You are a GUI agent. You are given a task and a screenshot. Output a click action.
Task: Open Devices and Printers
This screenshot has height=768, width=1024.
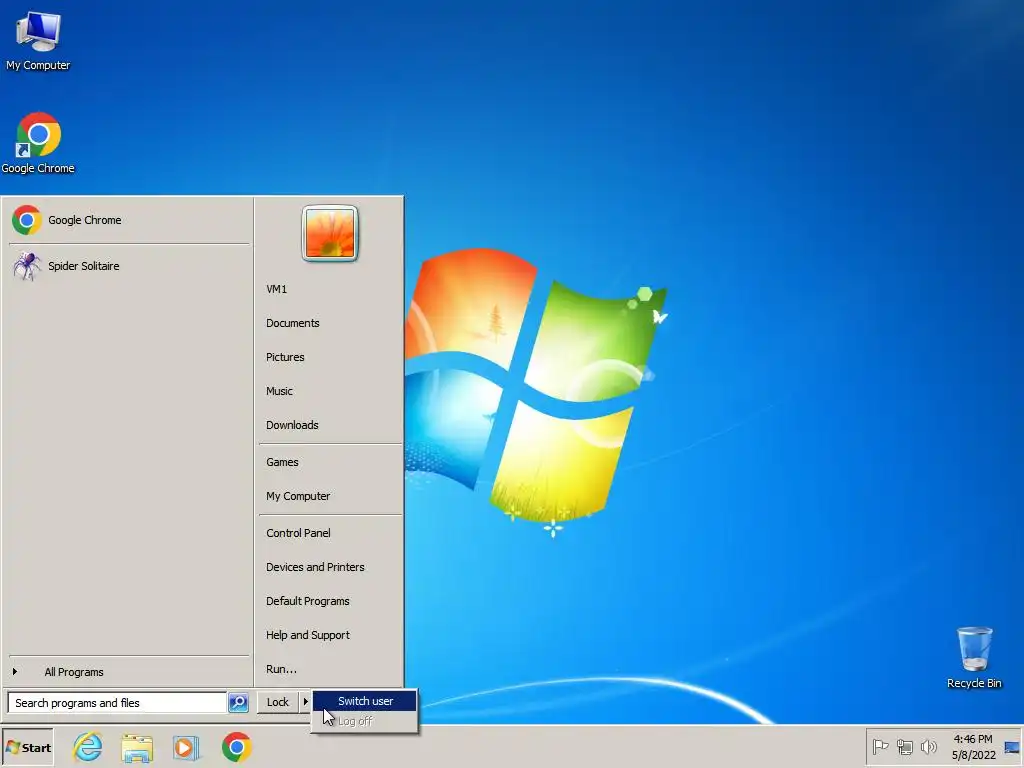pos(330,567)
